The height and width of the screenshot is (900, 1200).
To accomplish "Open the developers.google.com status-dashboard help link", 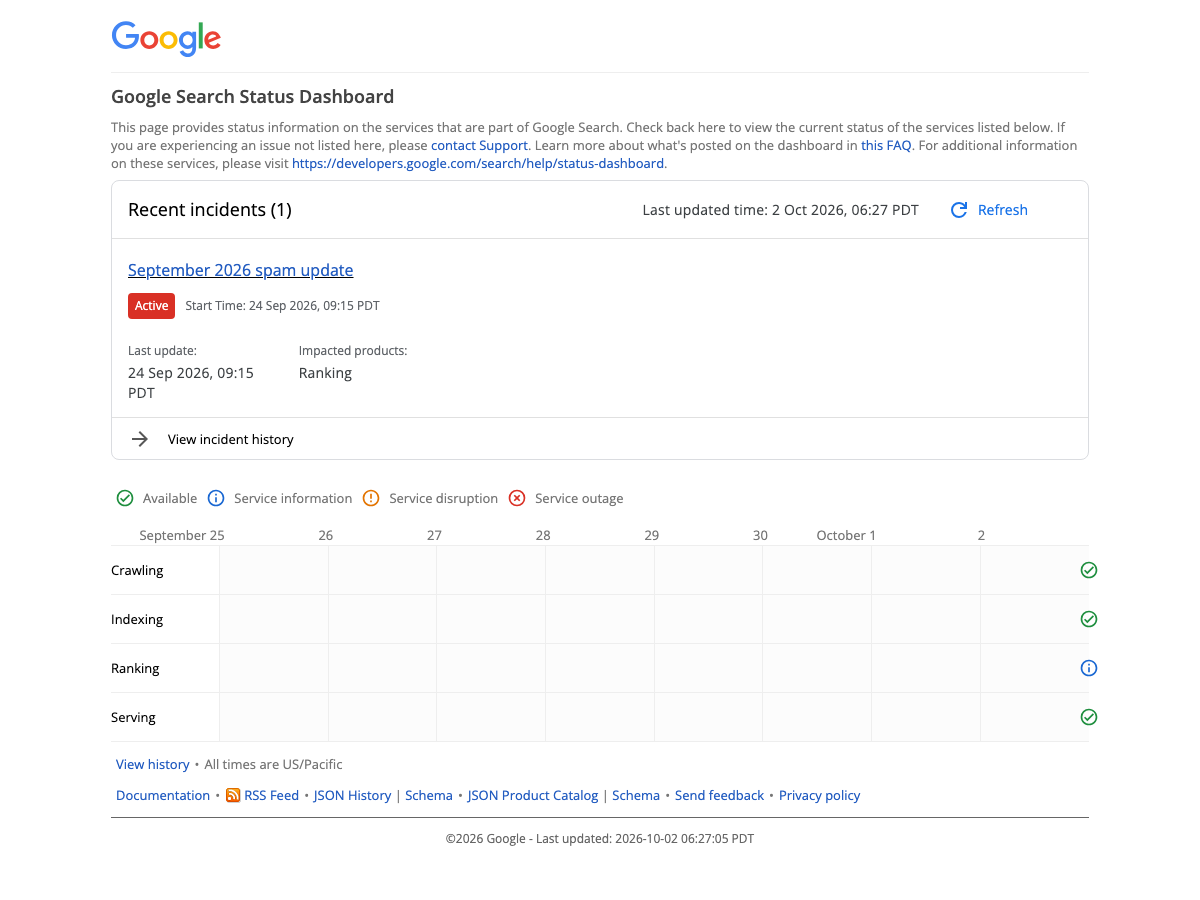I will coord(478,163).
